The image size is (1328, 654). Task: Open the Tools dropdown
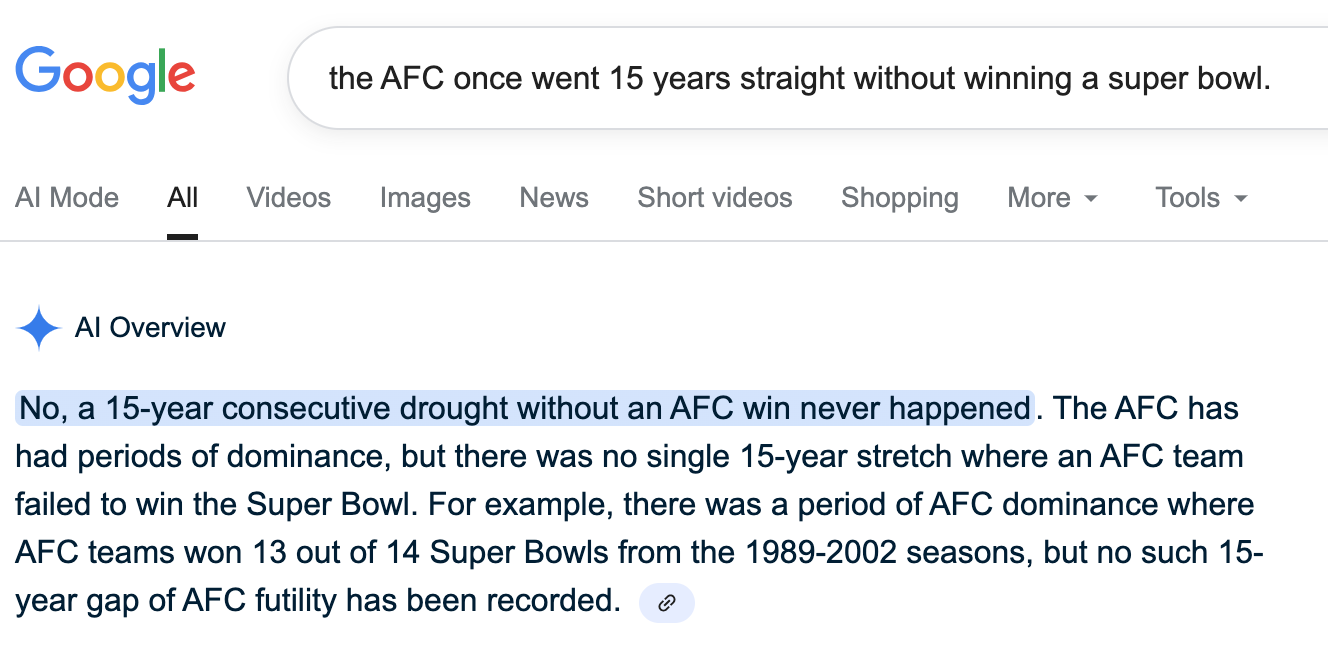pyautogui.click(x=1202, y=198)
